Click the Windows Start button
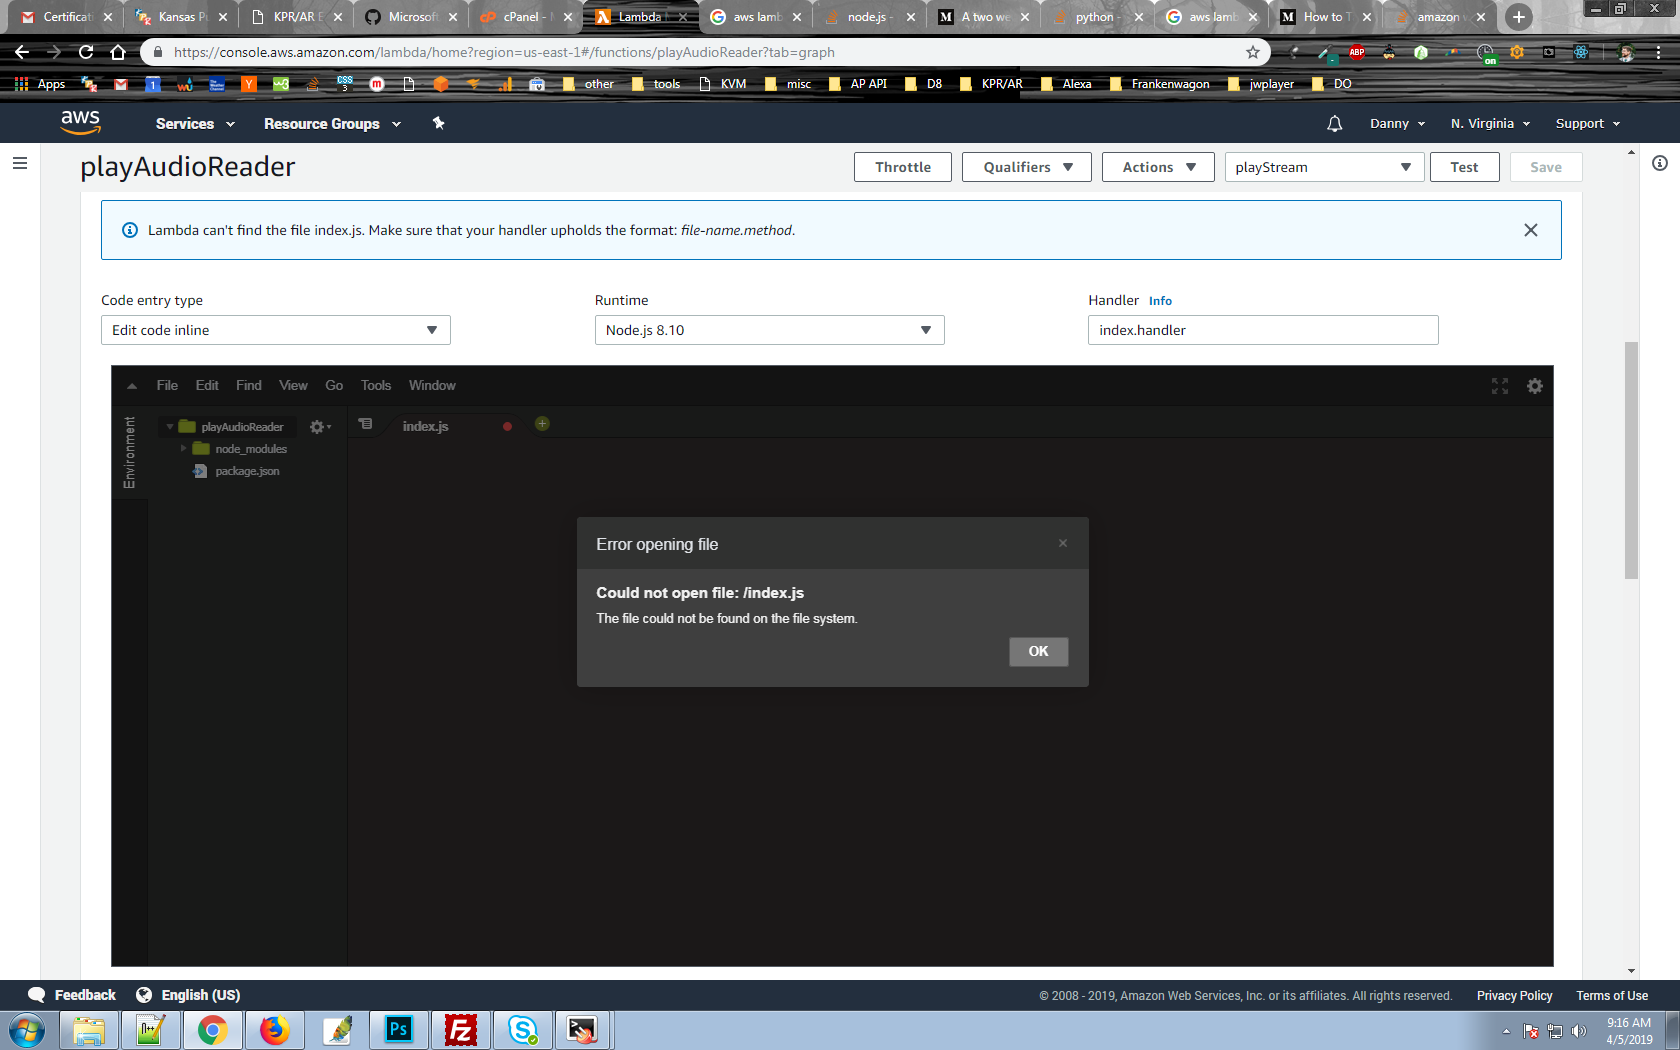1680x1050 pixels. [x=27, y=1030]
